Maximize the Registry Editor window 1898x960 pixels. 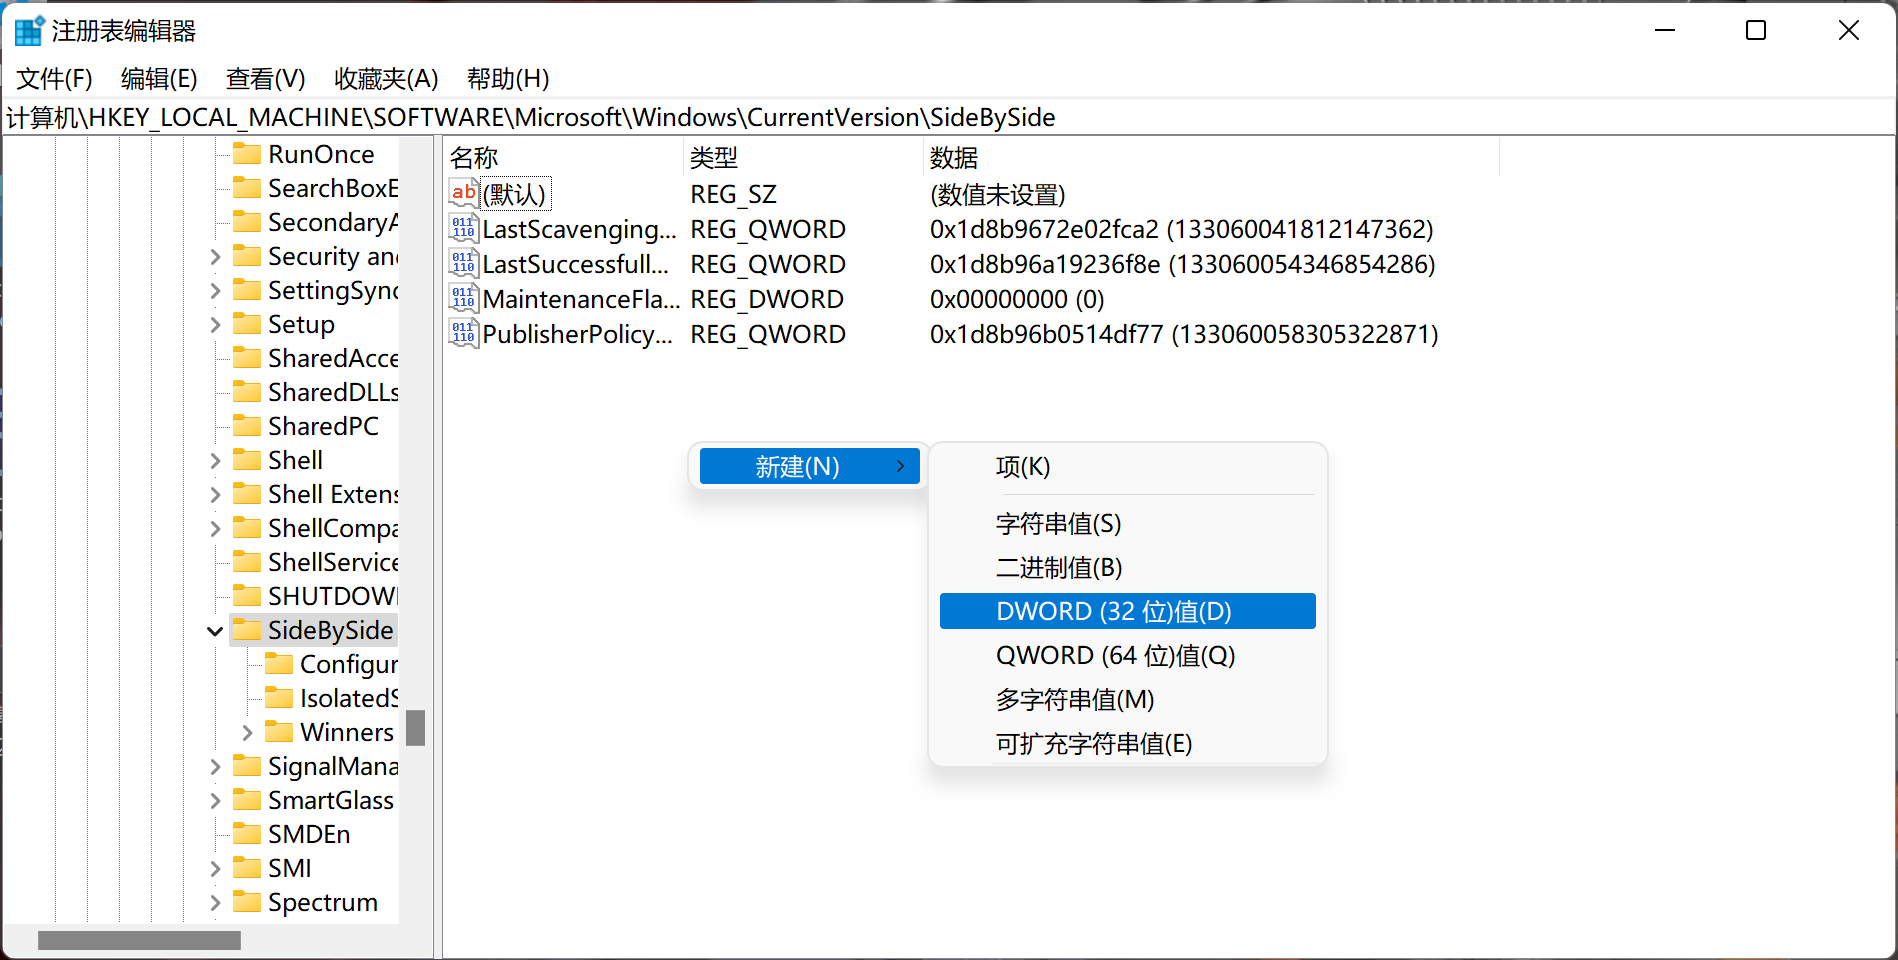click(1756, 31)
